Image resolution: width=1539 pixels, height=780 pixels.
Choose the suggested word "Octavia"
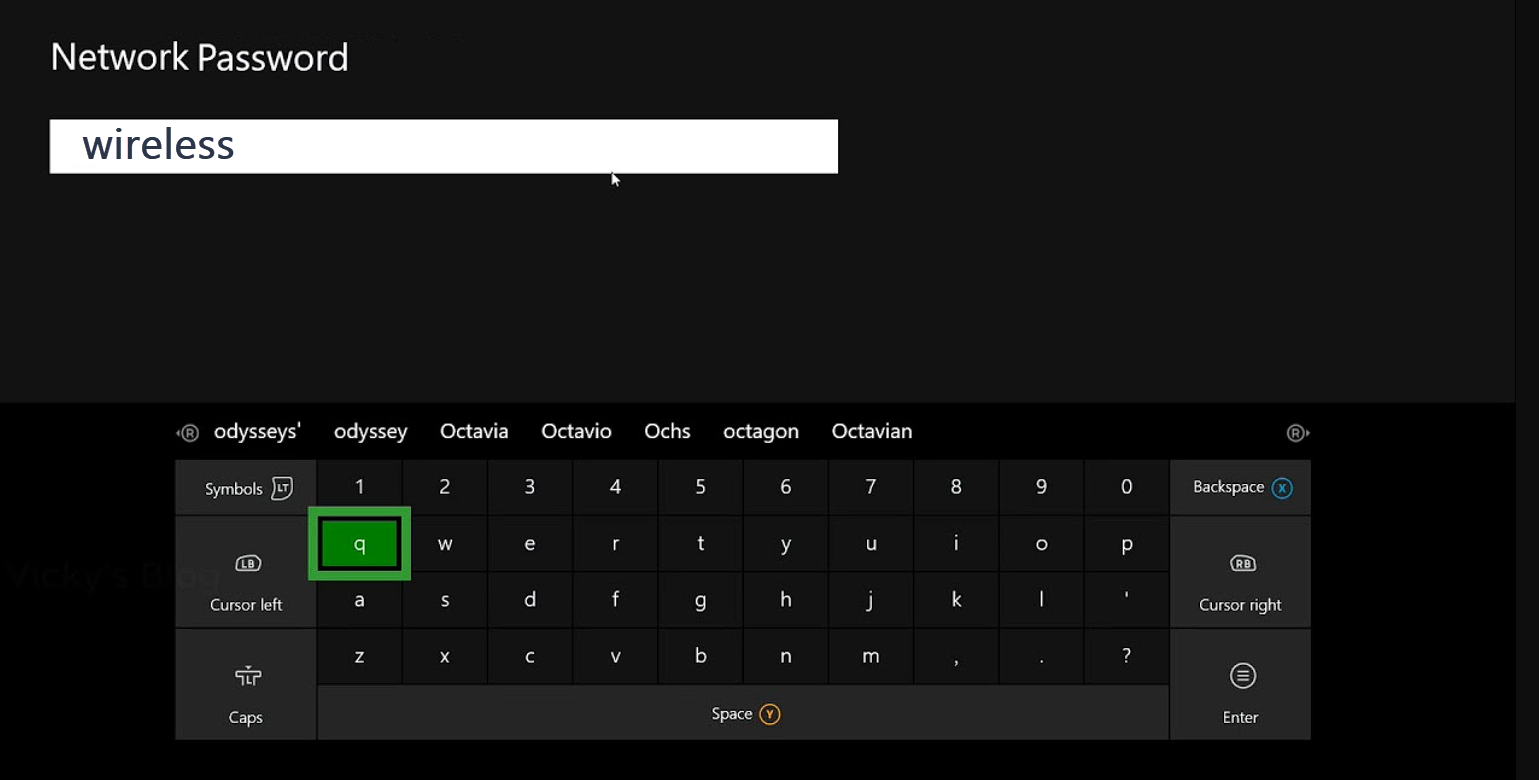pos(474,432)
